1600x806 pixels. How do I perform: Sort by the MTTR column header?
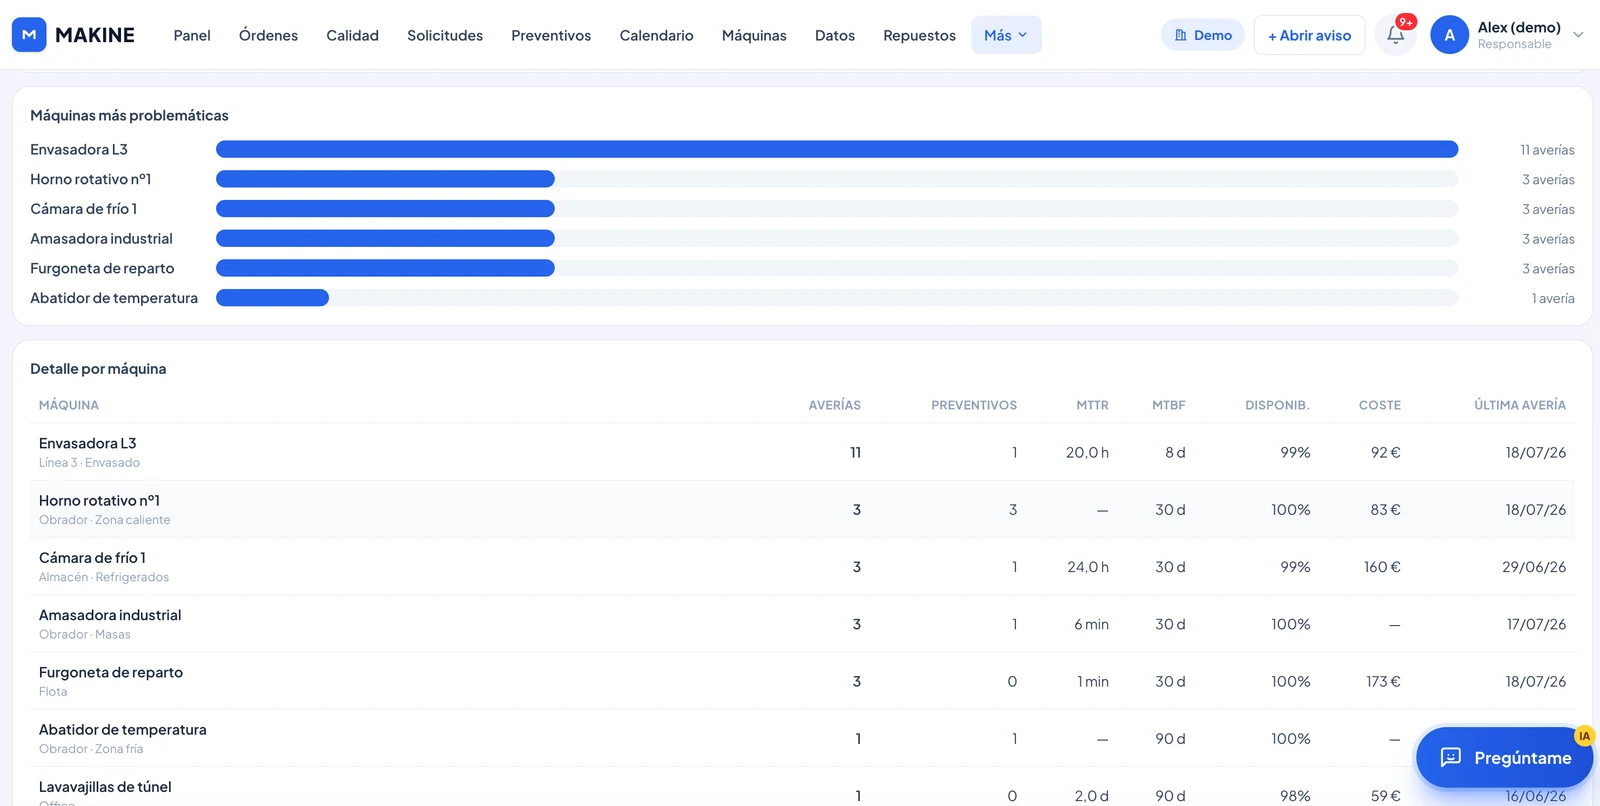tap(1092, 405)
